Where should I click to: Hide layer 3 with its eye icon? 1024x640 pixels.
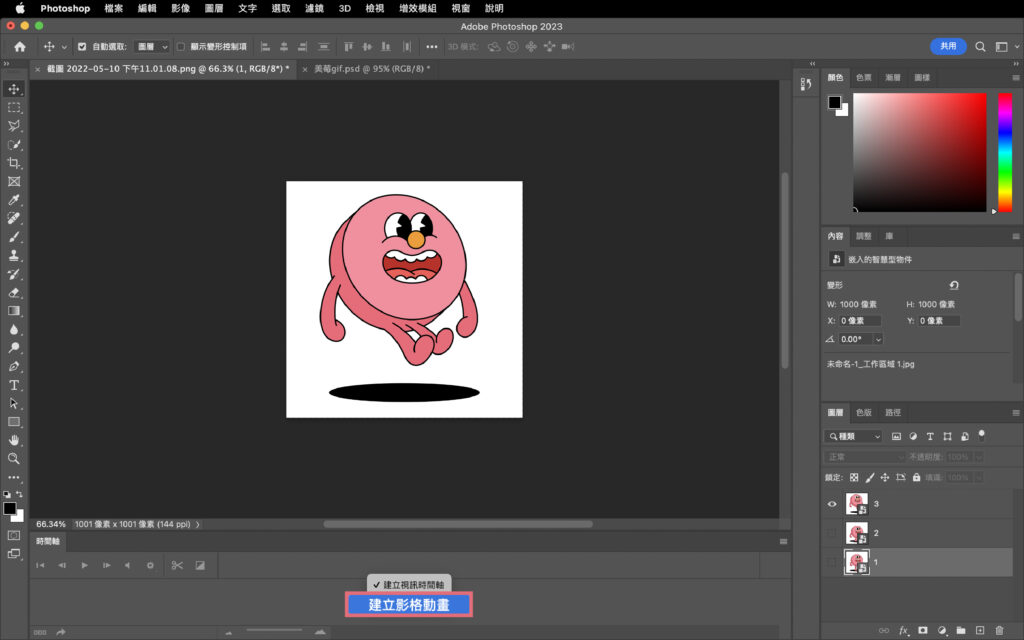[831, 504]
